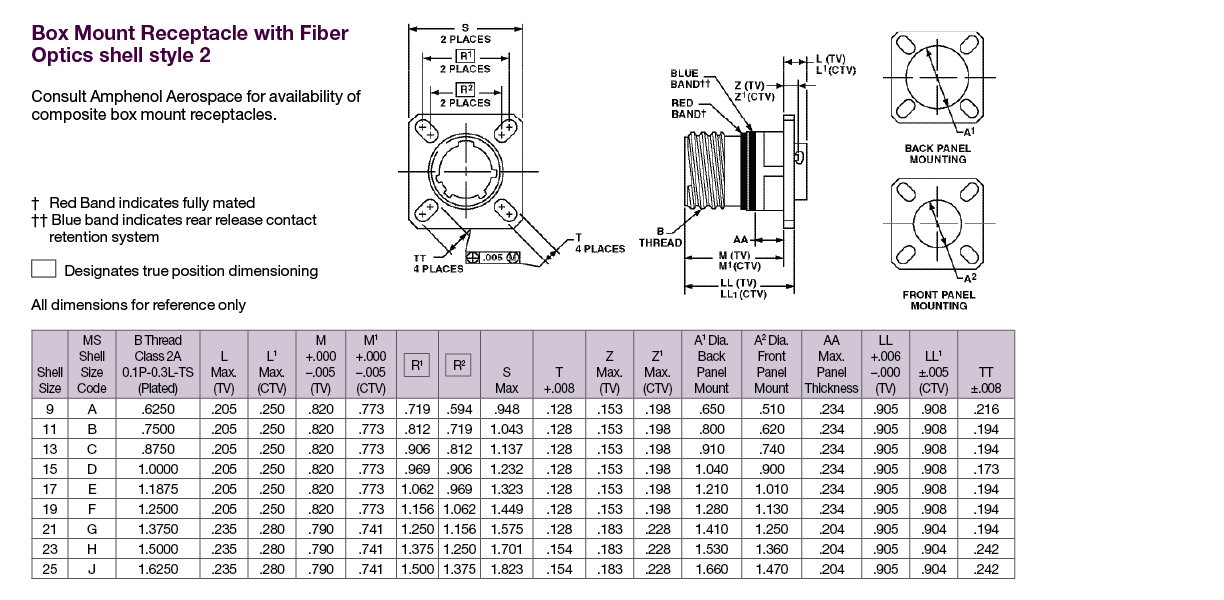Image resolution: width=1224 pixels, height=600 pixels.
Task: Click the 'B Thread Class 2A' column header
Action: (x=157, y=363)
